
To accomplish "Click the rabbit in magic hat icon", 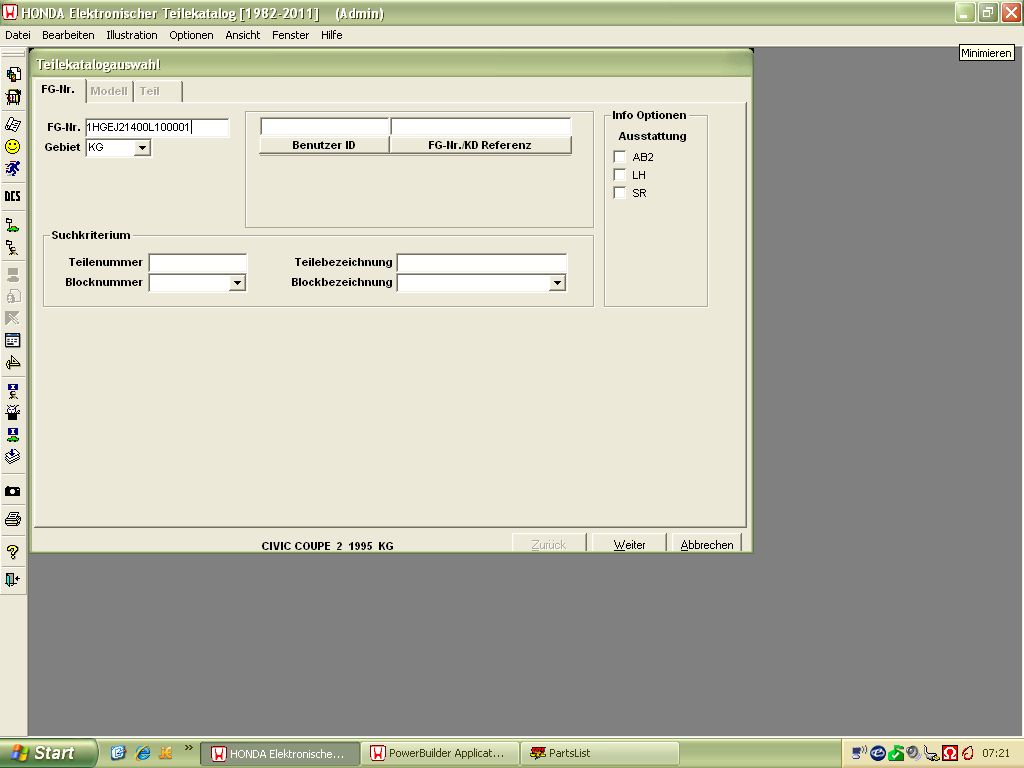I will (x=13, y=413).
